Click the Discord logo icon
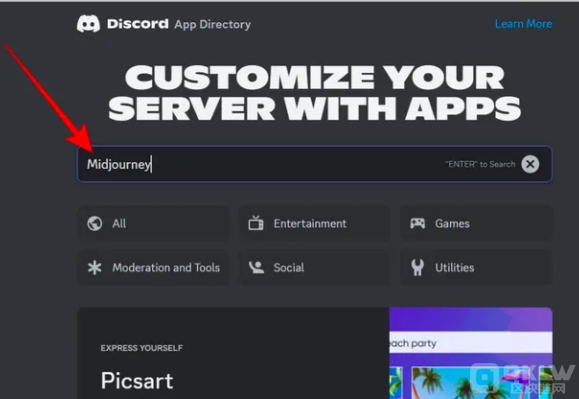 coord(88,24)
